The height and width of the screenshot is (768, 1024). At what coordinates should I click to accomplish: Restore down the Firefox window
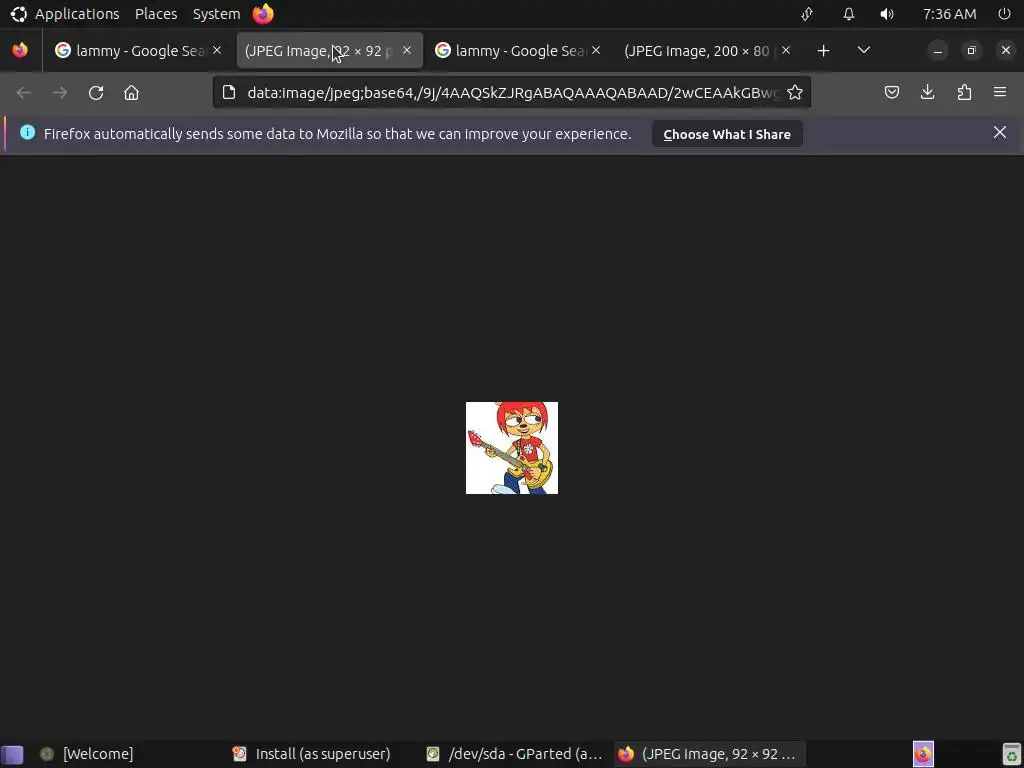(x=971, y=50)
